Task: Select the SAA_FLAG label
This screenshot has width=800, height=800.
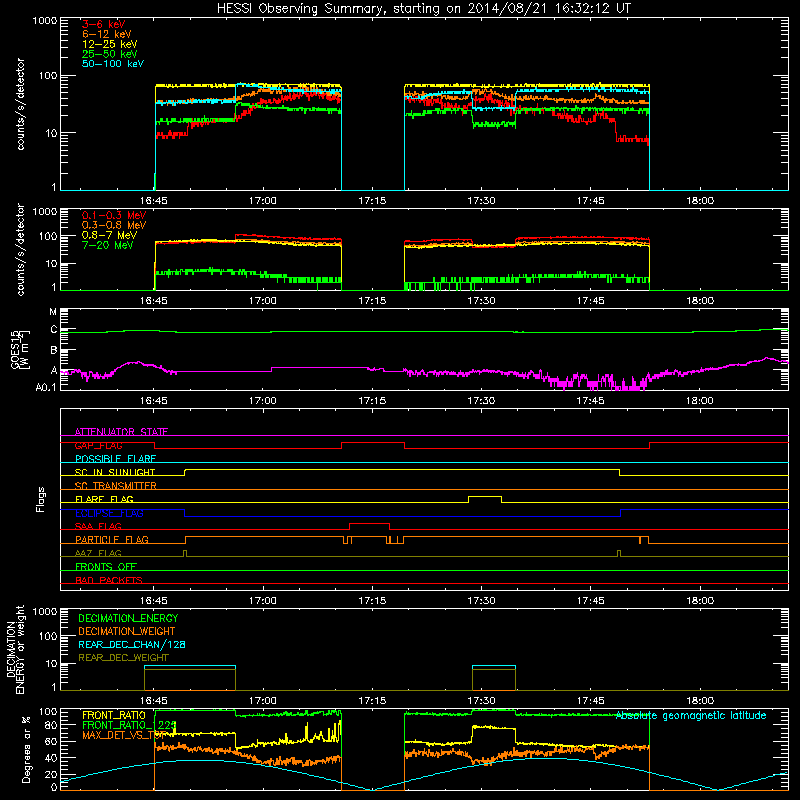Action: 98,526
